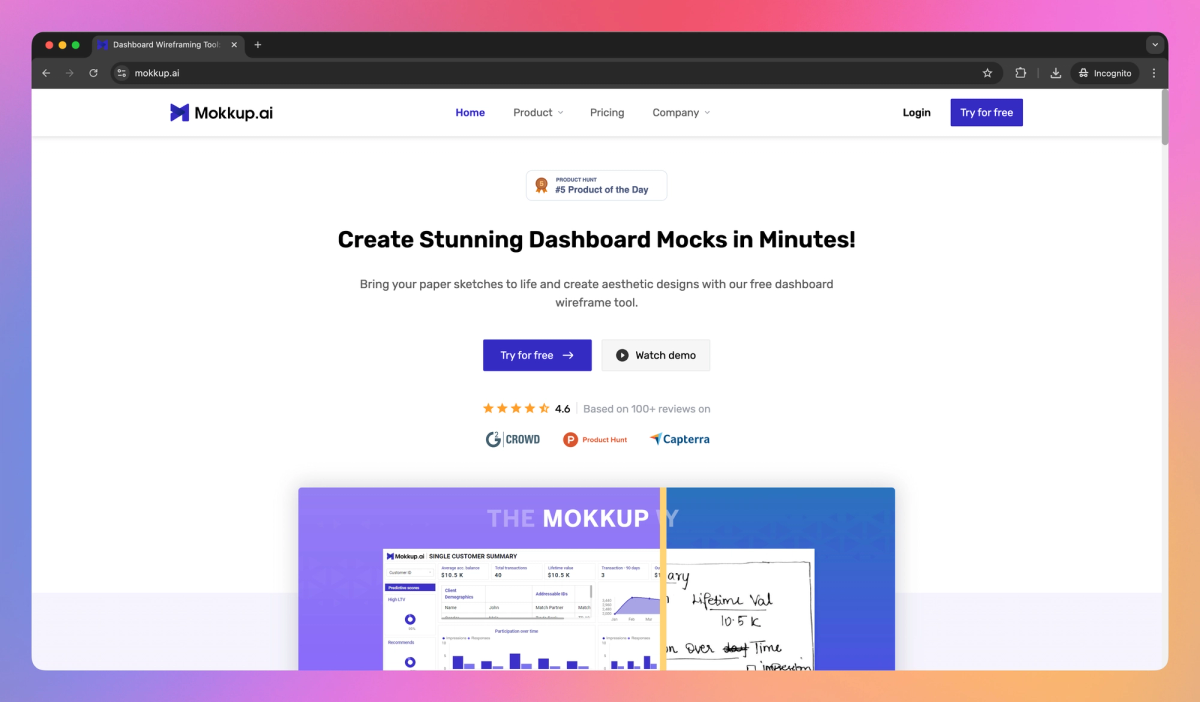The height and width of the screenshot is (702, 1200).
Task: Open Chrome's three-dot menu
Action: pyautogui.click(x=1154, y=73)
